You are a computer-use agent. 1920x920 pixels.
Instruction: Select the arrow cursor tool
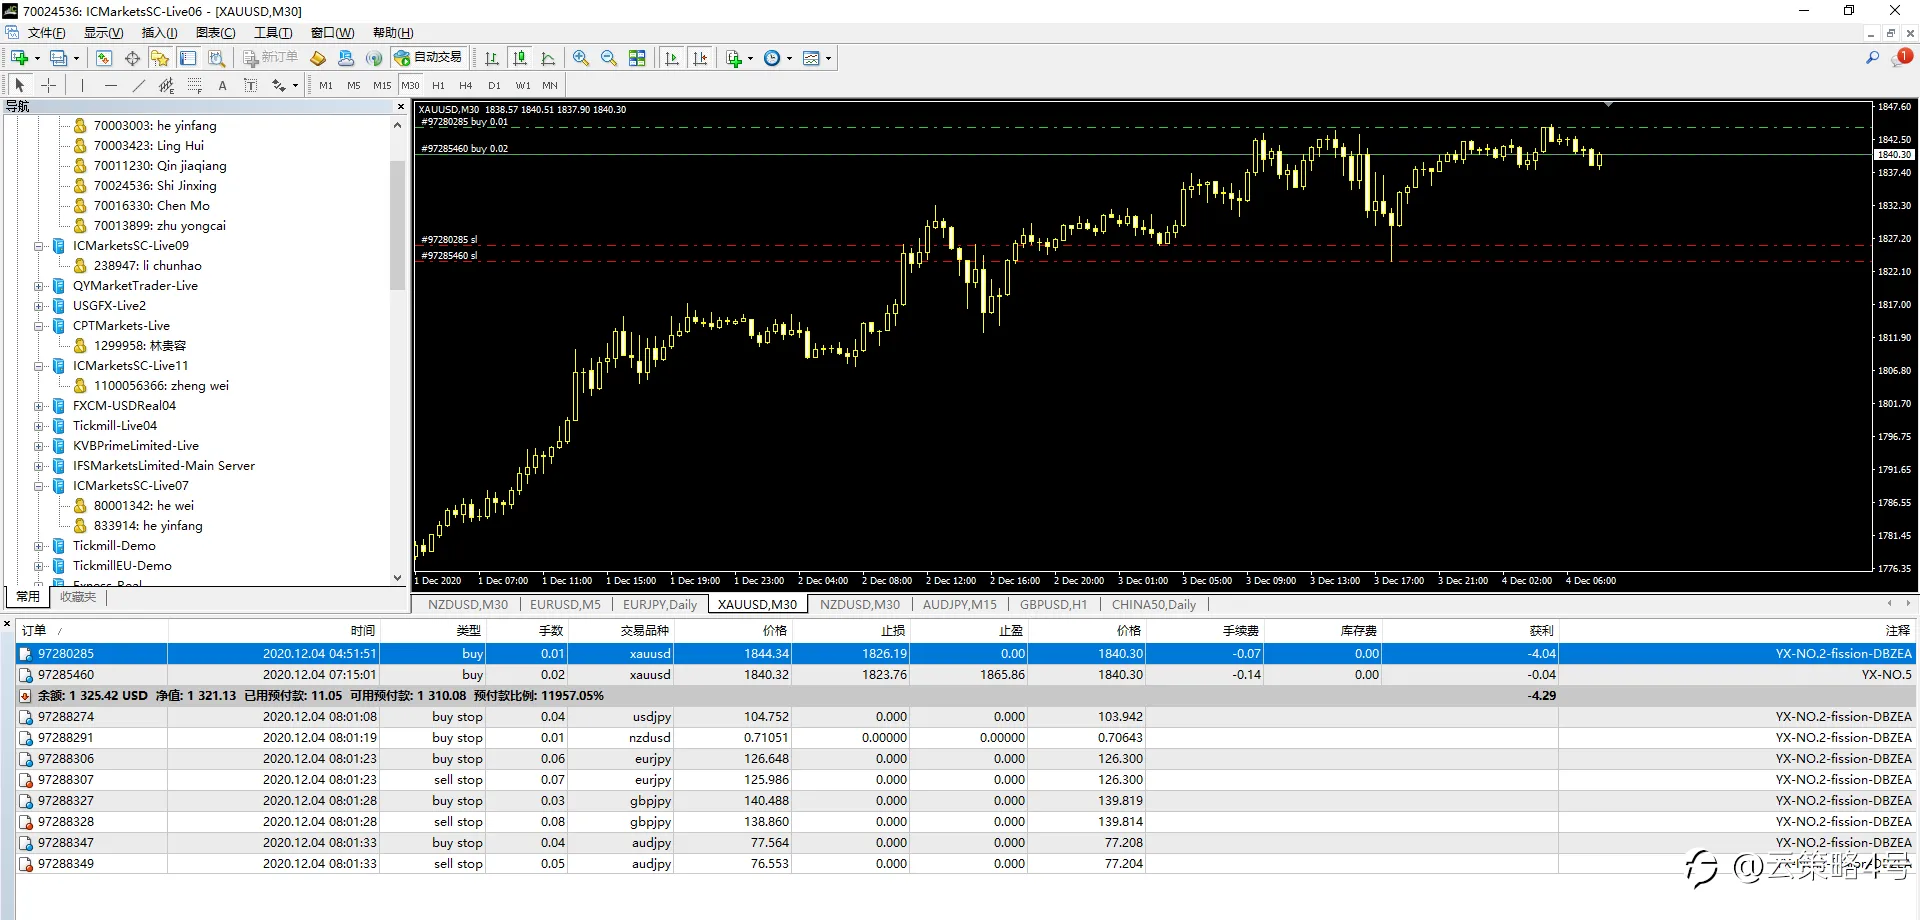click(20, 85)
